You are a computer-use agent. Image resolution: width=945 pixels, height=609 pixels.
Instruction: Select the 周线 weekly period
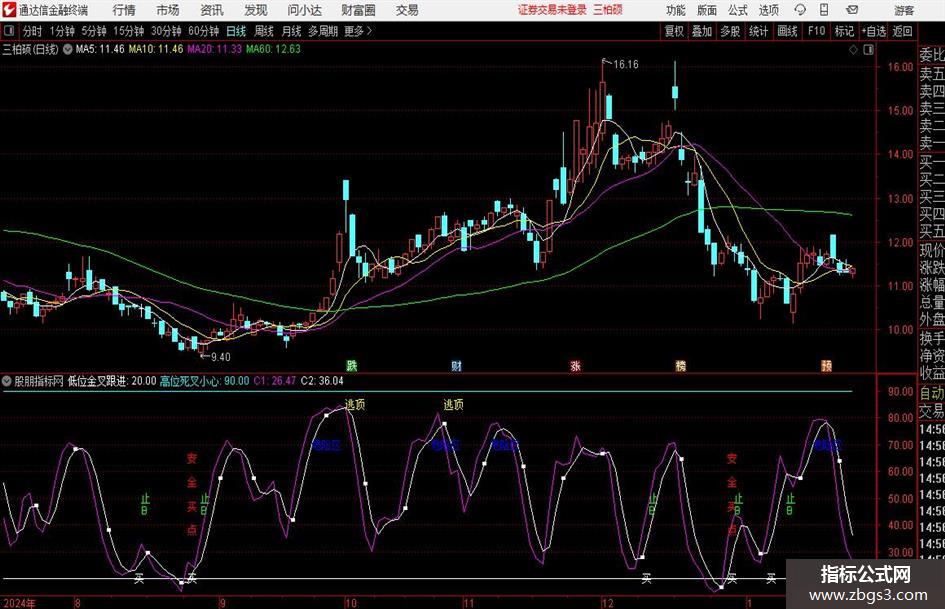(x=264, y=31)
